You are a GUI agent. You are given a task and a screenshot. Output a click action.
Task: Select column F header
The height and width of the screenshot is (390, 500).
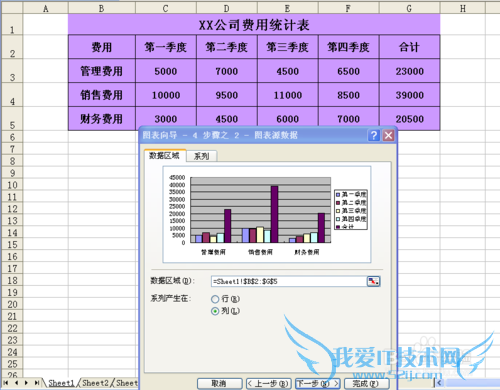pos(349,8)
